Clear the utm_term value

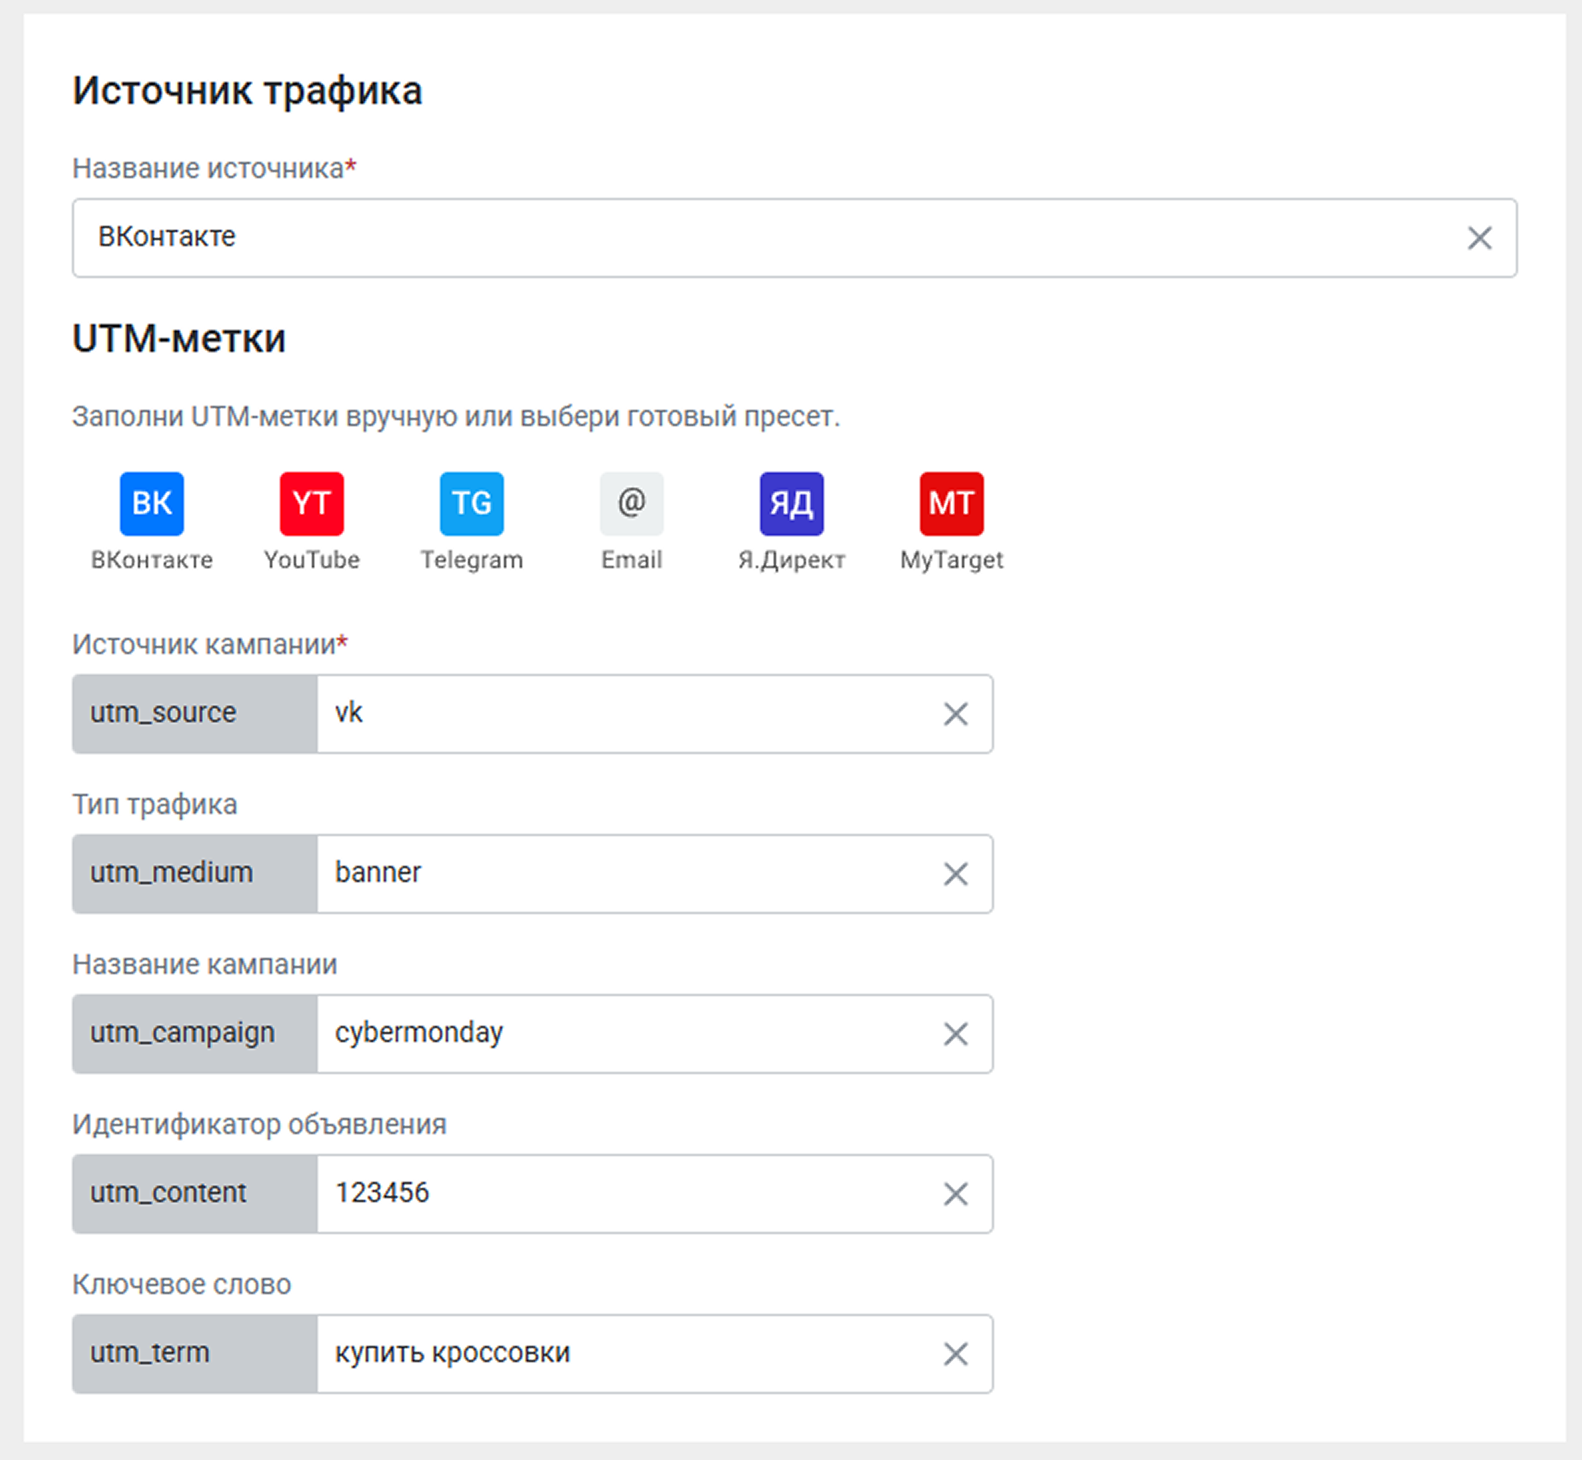pos(955,1354)
